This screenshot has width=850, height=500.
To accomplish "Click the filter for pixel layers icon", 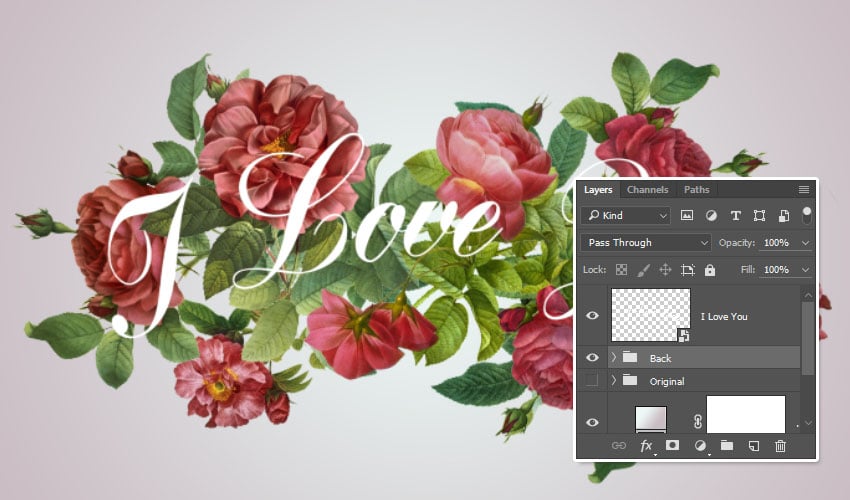I will [687, 216].
